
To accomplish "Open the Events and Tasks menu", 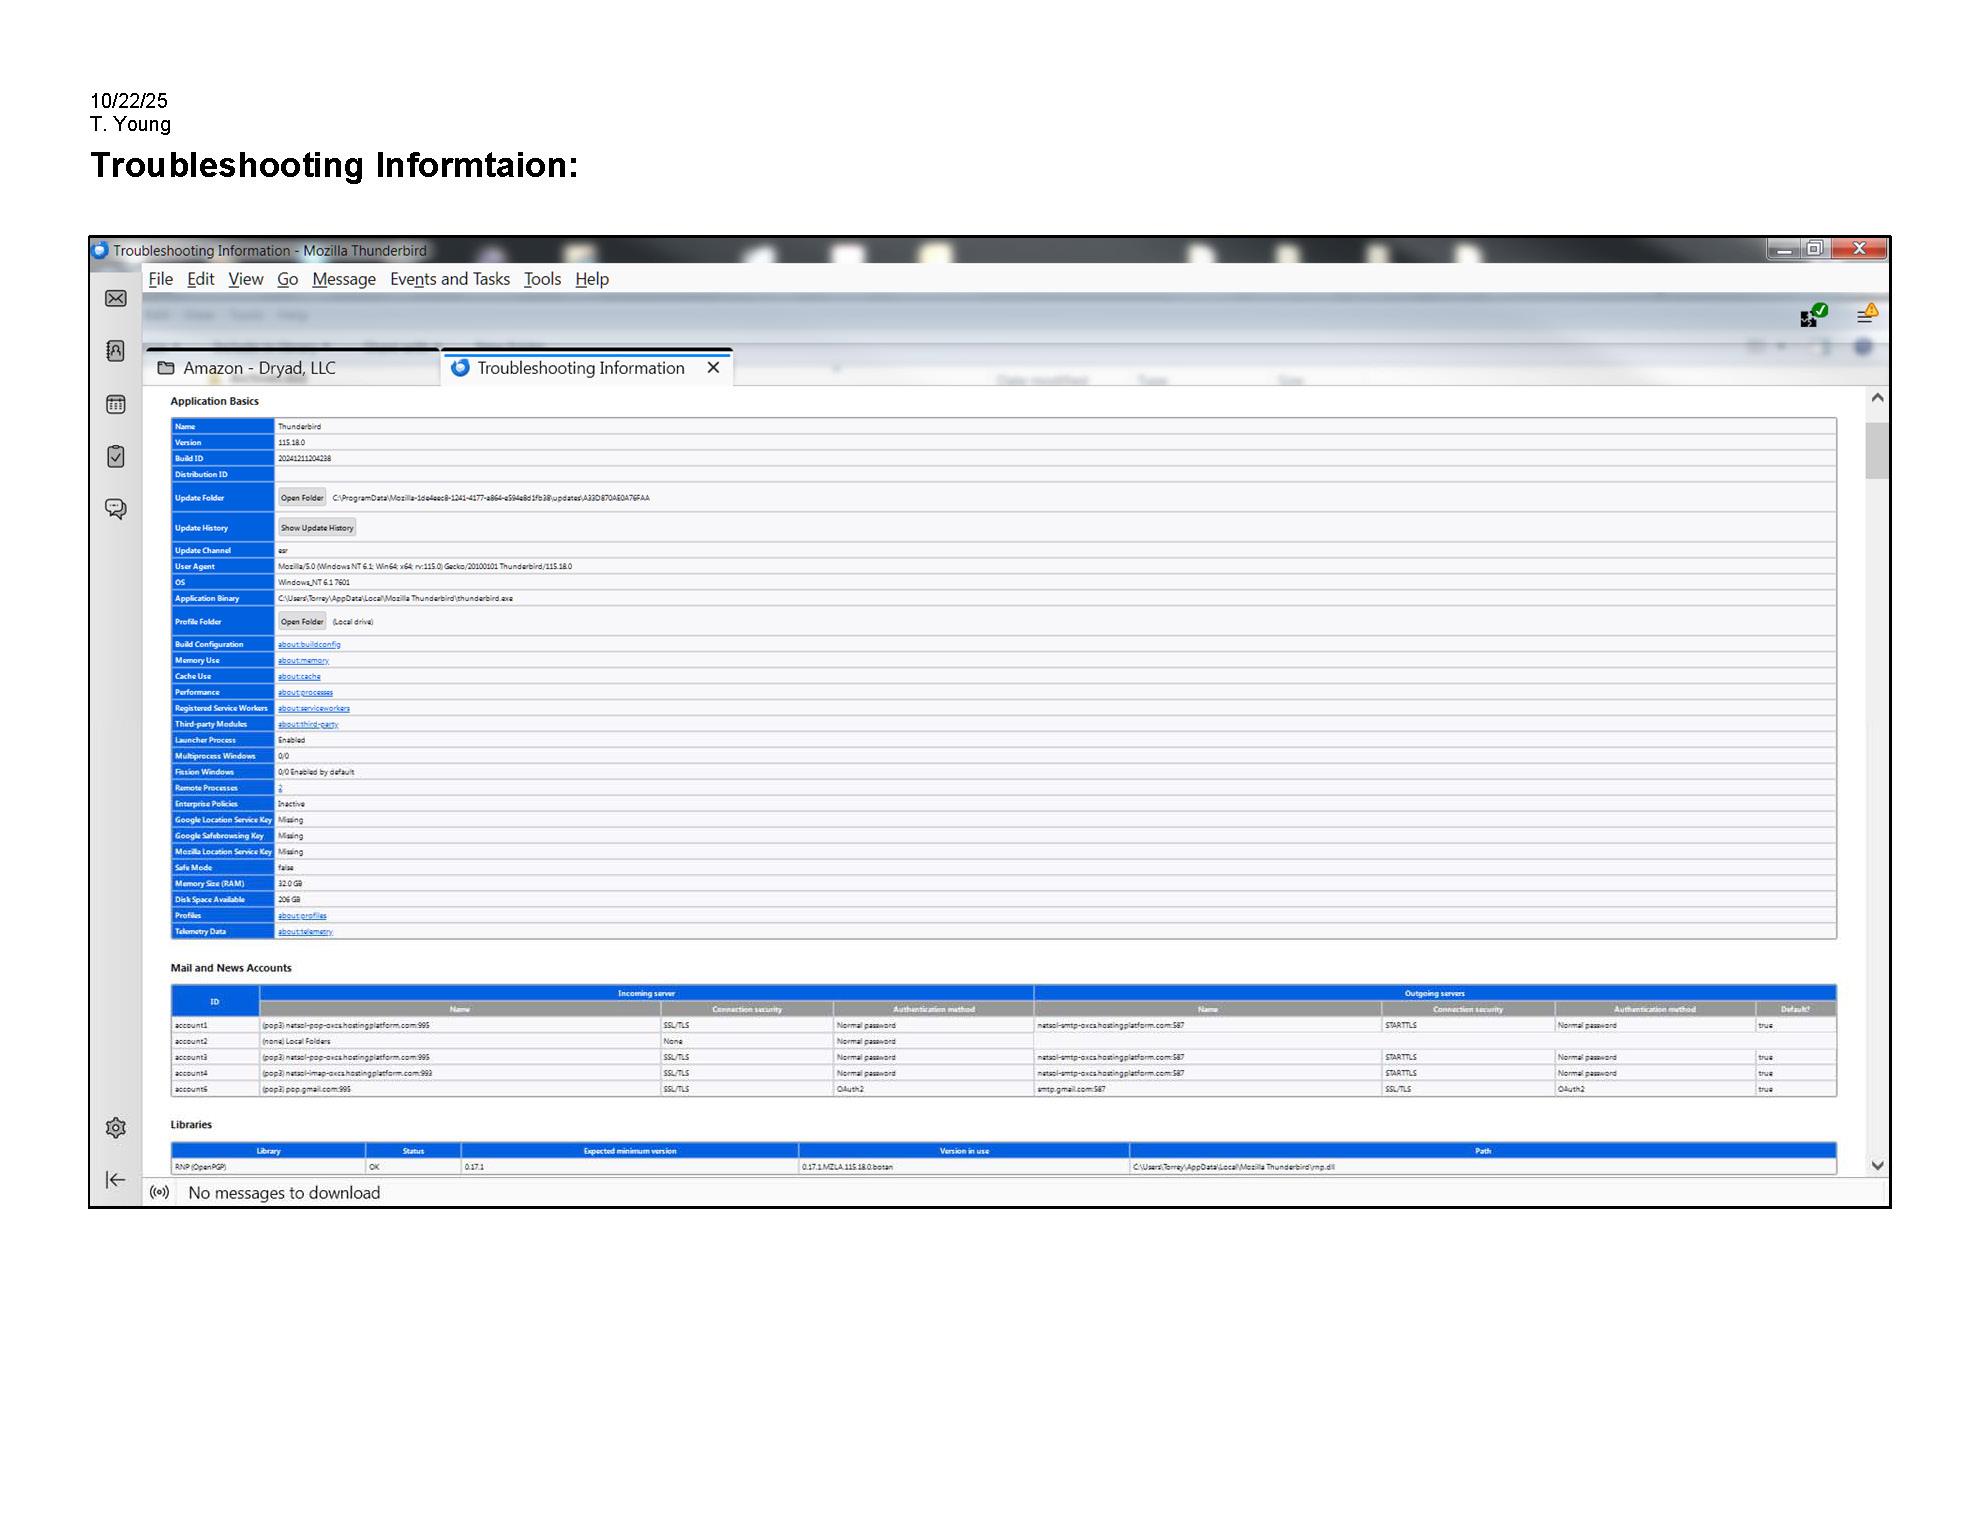I will coord(449,279).
